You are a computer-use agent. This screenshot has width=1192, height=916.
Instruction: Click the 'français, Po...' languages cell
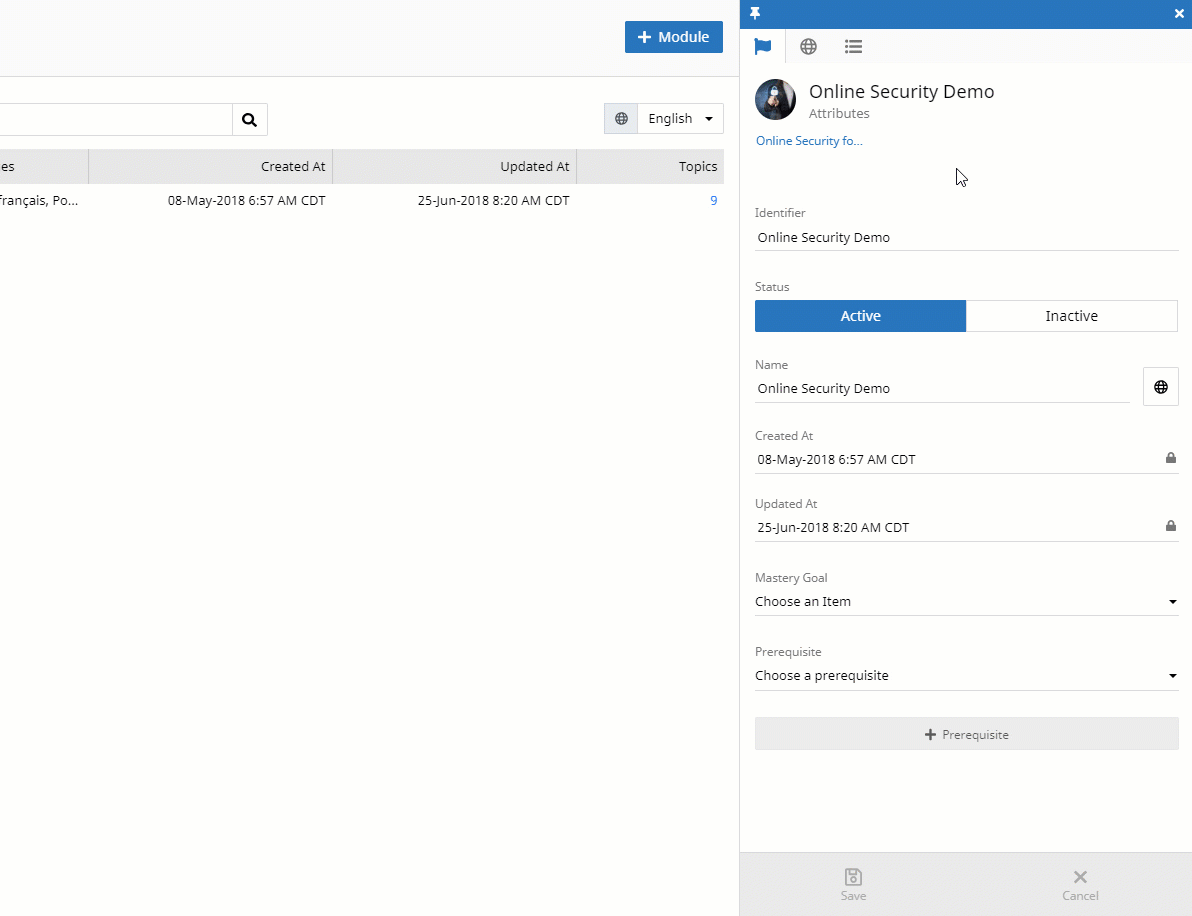[x=39, y=201]
